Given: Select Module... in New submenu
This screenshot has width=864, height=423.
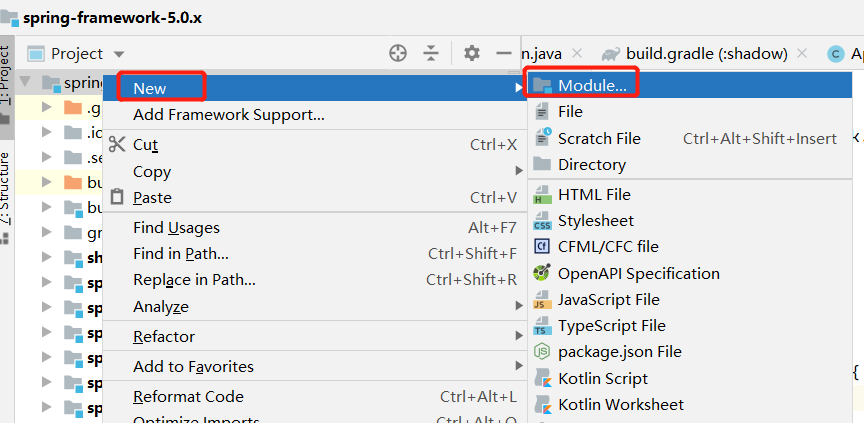Looking at the screenshot, I should 690,85.
